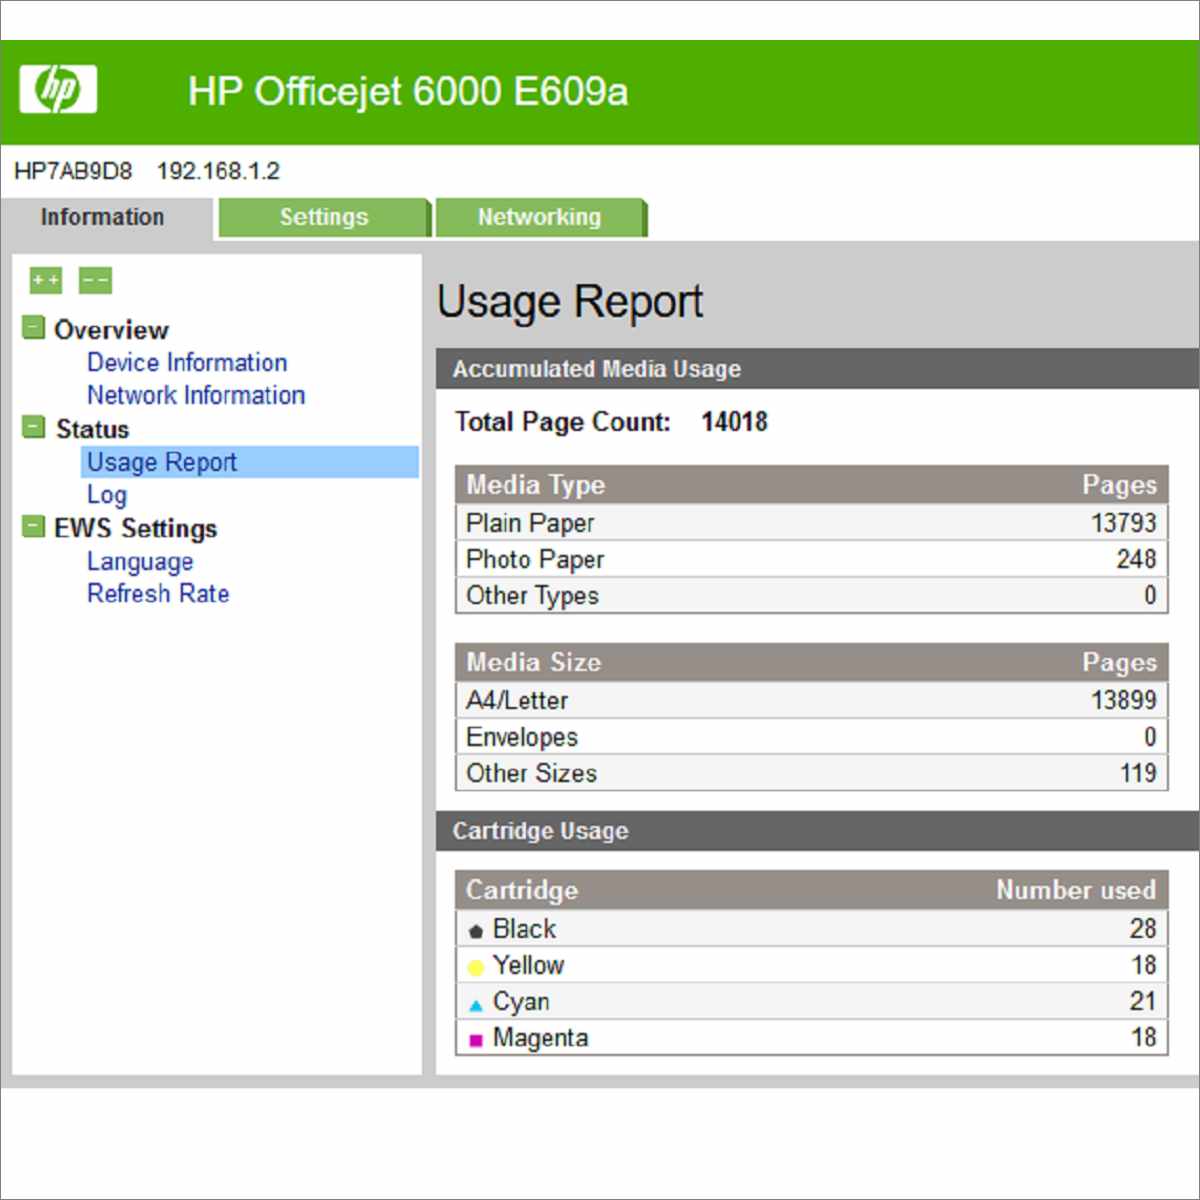
Task: Open the Language settings link
Action: coord(140,562)
